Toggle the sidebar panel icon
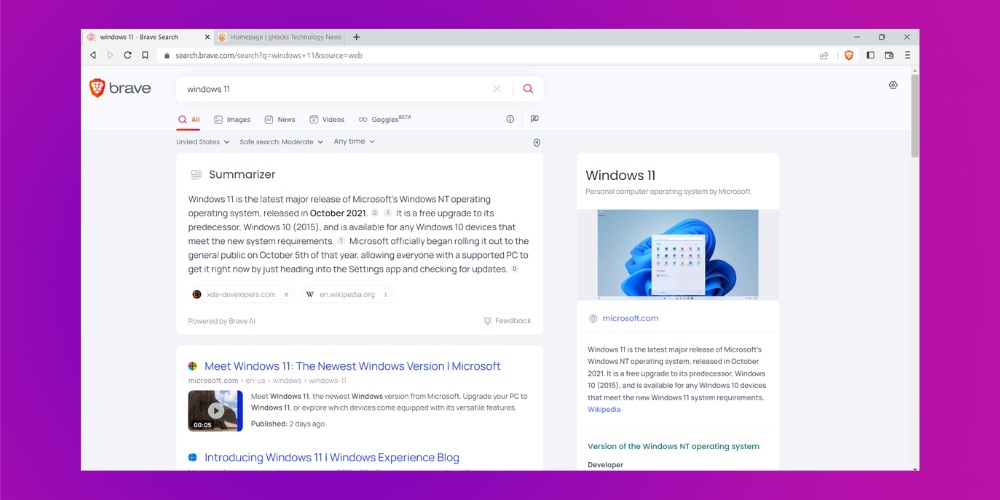The width and height of the screenshot is (1000, 500). point(870,55)
